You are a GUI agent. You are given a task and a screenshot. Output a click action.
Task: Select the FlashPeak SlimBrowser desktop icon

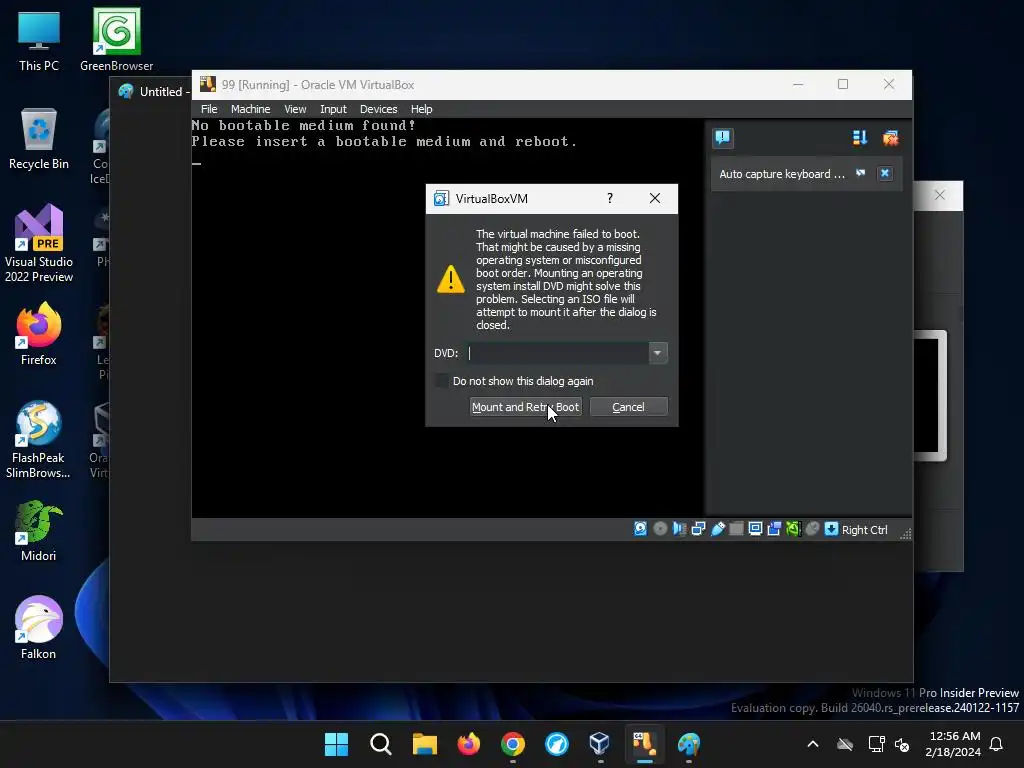click(39, 440)
